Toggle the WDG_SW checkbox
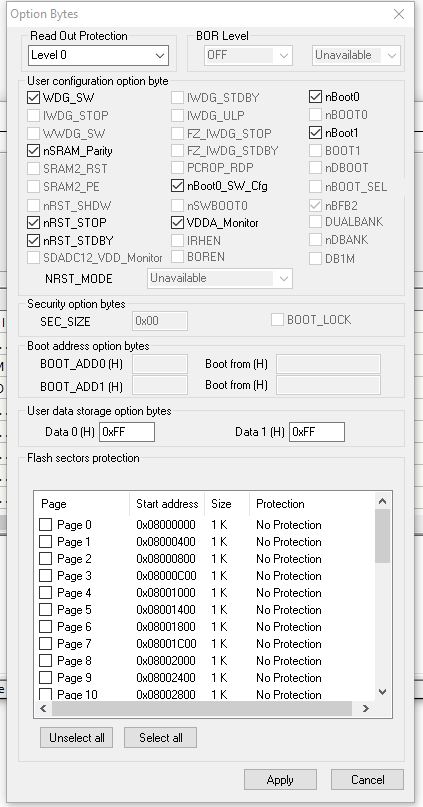Viewport: 423px width, 807px height. point(33,97)
